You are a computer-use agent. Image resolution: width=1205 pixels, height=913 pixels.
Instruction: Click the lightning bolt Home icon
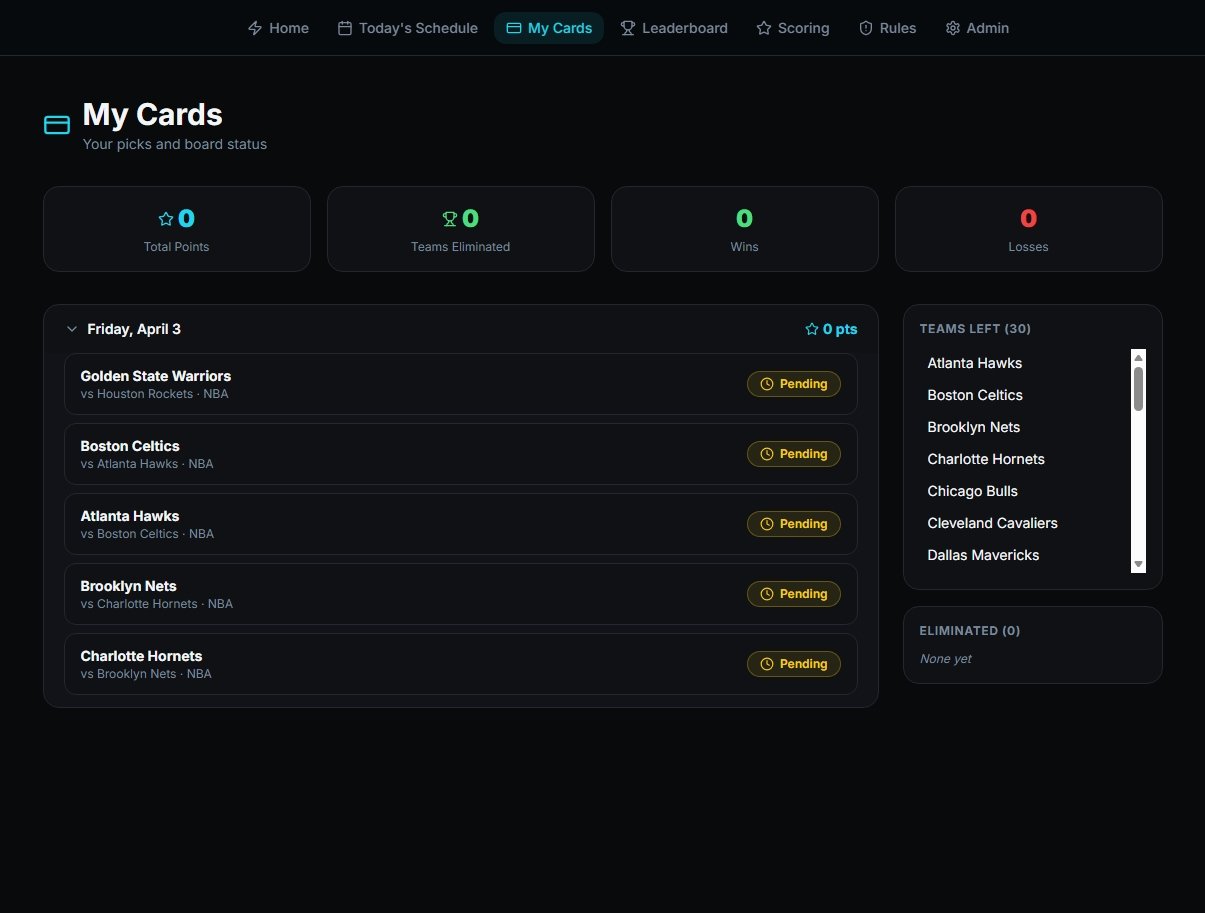click(x=255, y=28)
